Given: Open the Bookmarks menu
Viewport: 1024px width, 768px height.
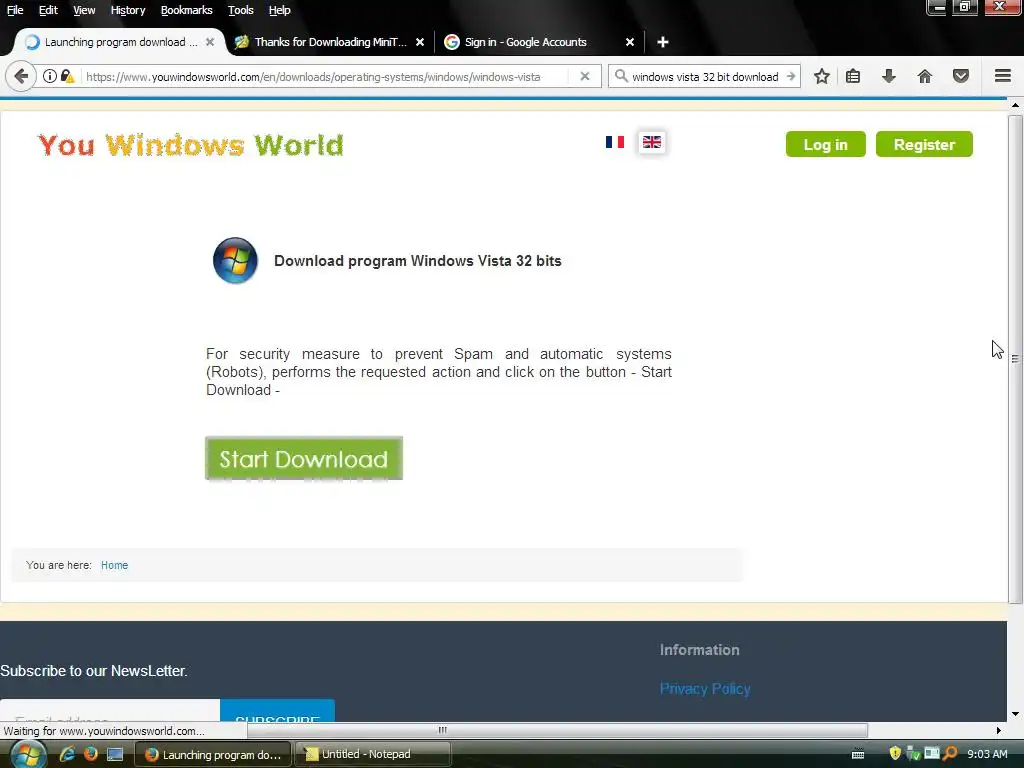Looking at the screenshot, I should (x=186, y=10).
